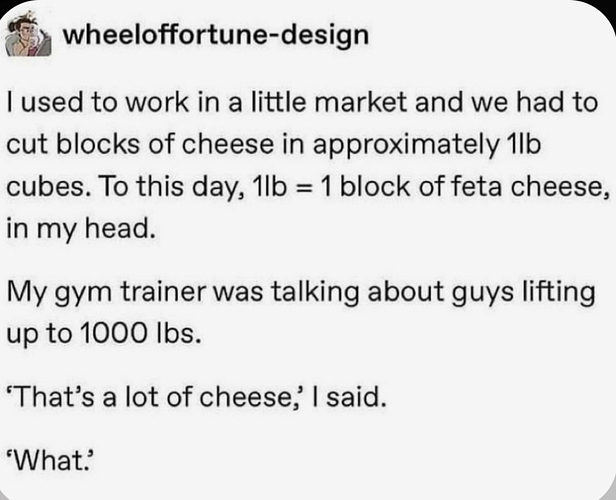Click the phrase "was talking about"
This screenshot has height=500, width=616.
click(304, 290)
